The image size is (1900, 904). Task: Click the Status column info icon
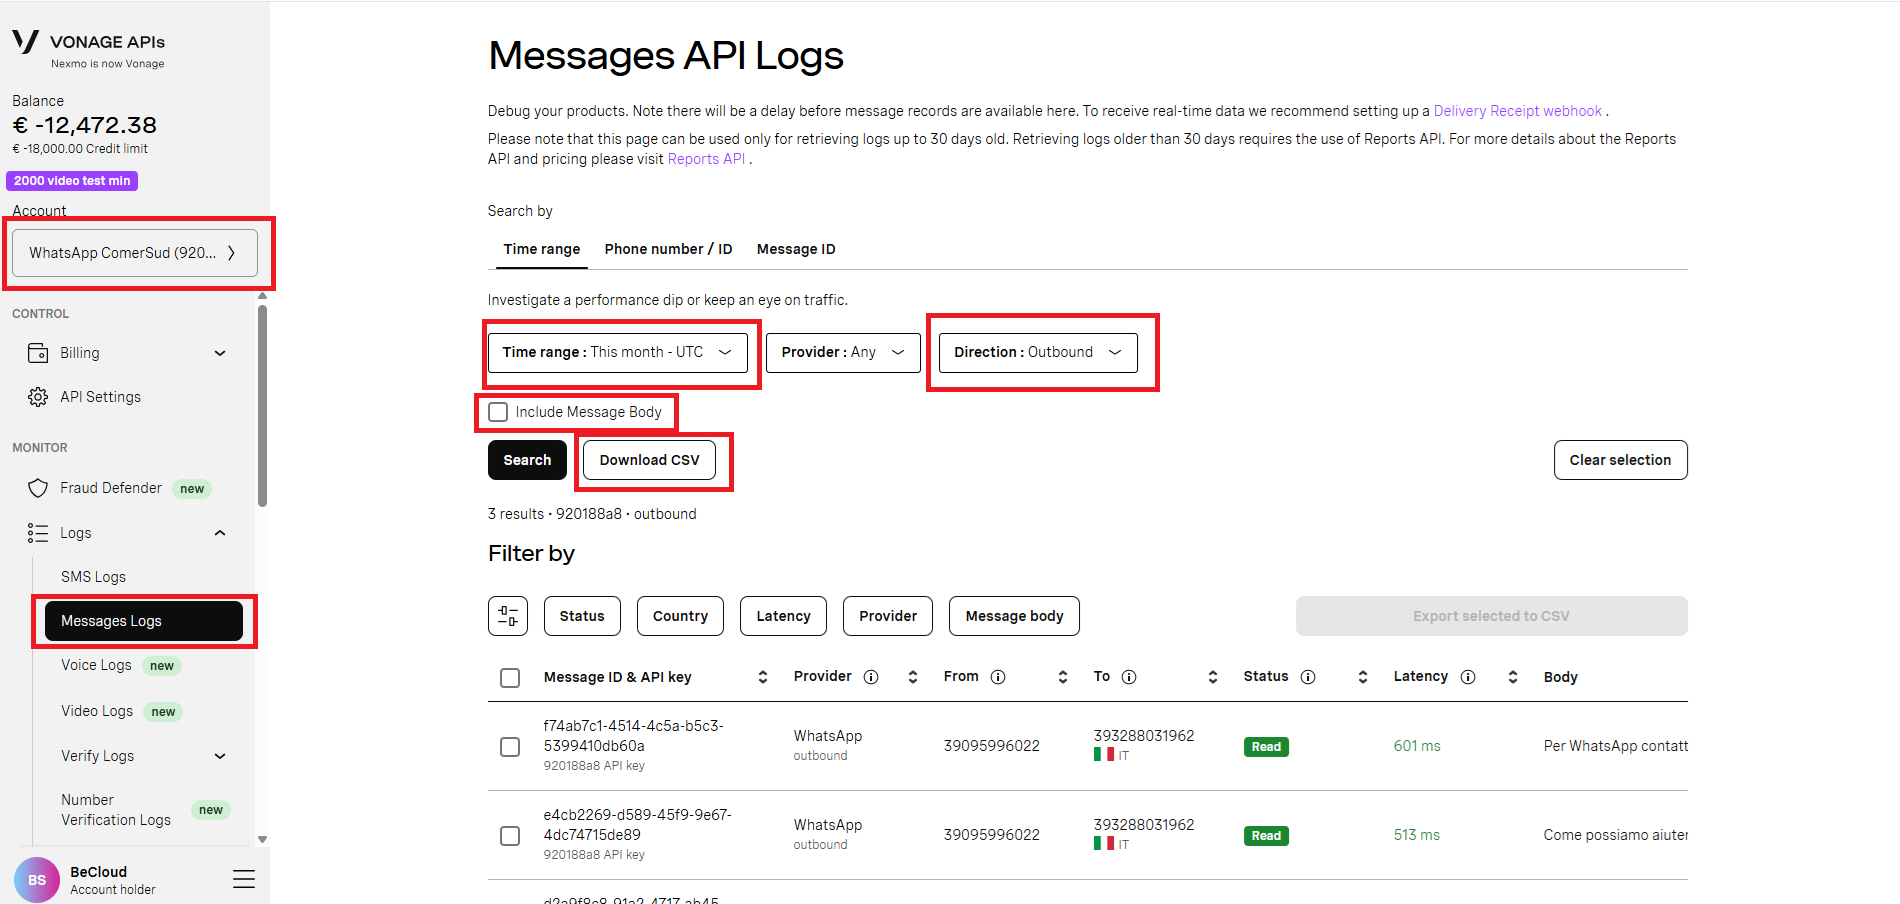point(1308,677)
